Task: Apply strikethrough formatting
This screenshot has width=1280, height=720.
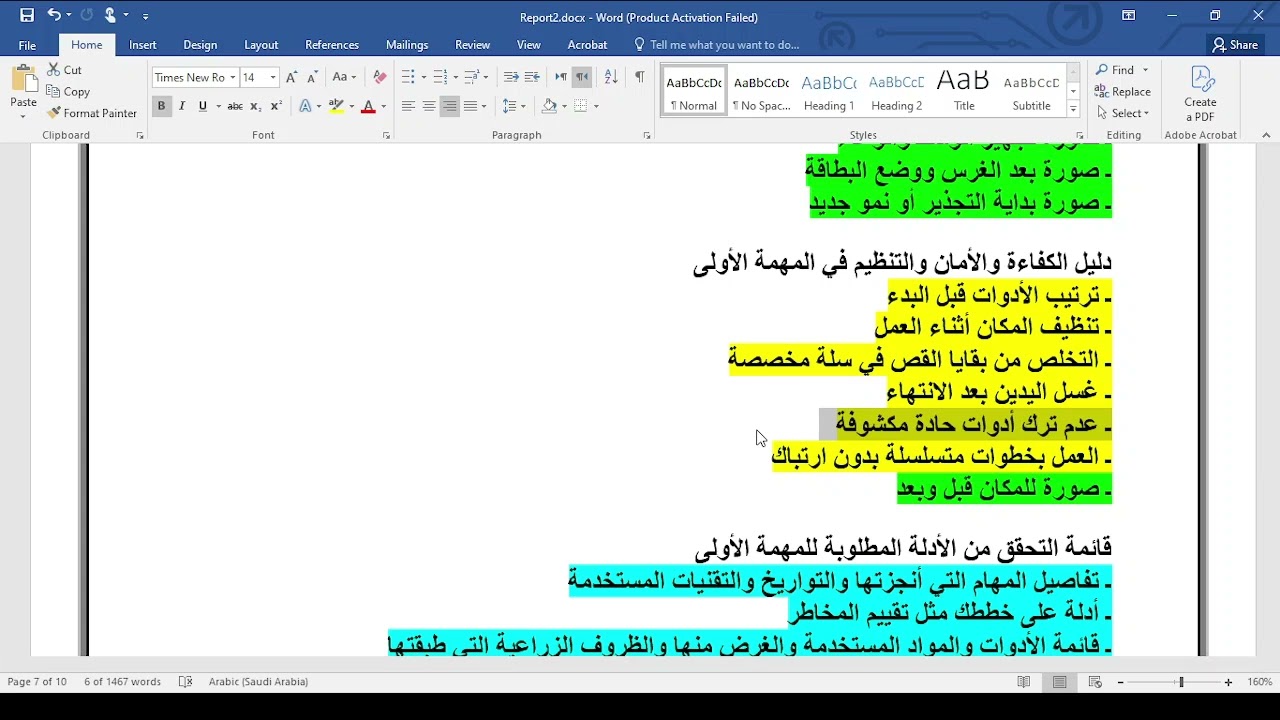Action: [235, 106]
